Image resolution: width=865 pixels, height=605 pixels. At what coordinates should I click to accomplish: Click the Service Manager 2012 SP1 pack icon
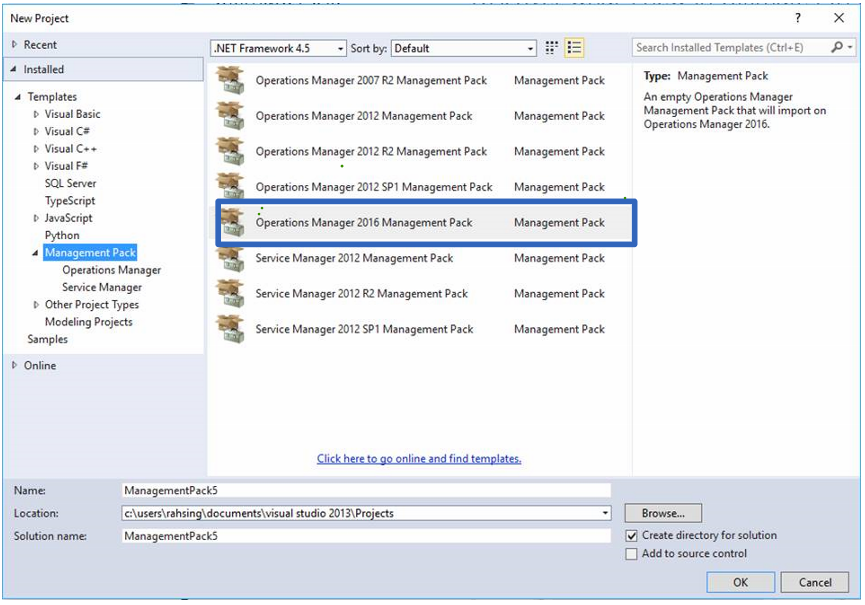pos(231,329)
